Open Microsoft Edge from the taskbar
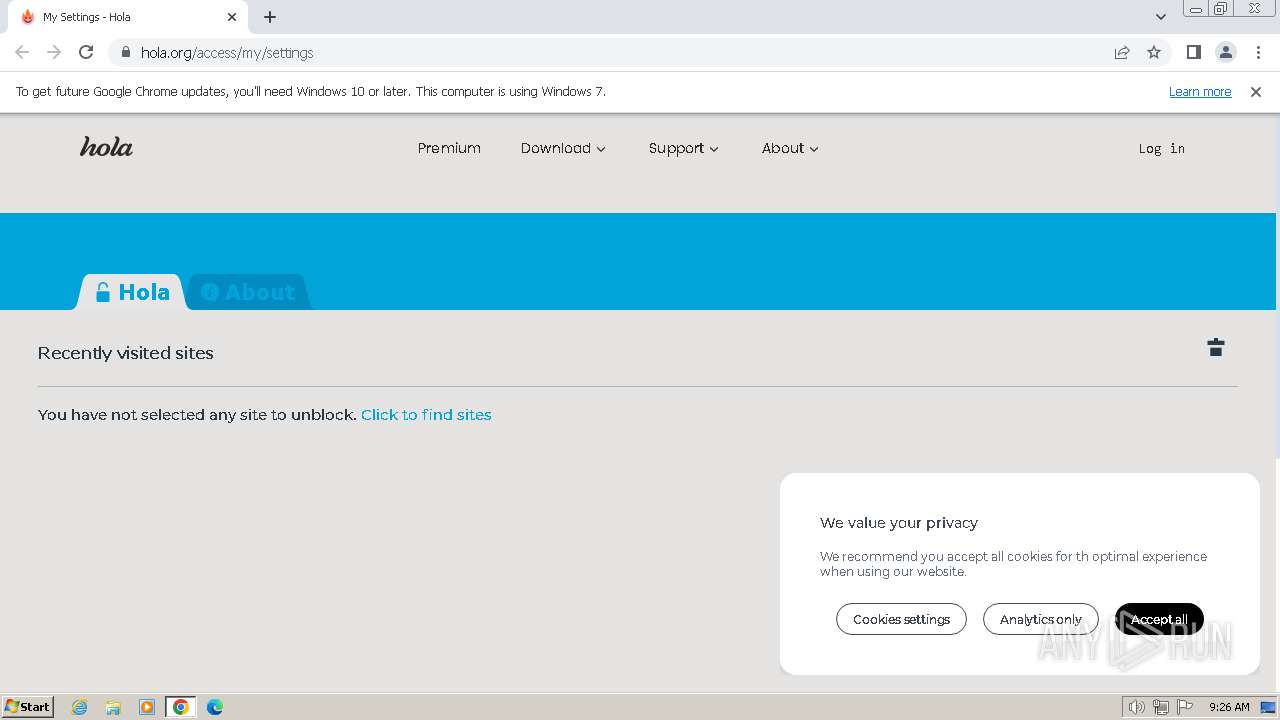Image resolution: width=1280 pixels, height=720 pixels. click(215, 707)
